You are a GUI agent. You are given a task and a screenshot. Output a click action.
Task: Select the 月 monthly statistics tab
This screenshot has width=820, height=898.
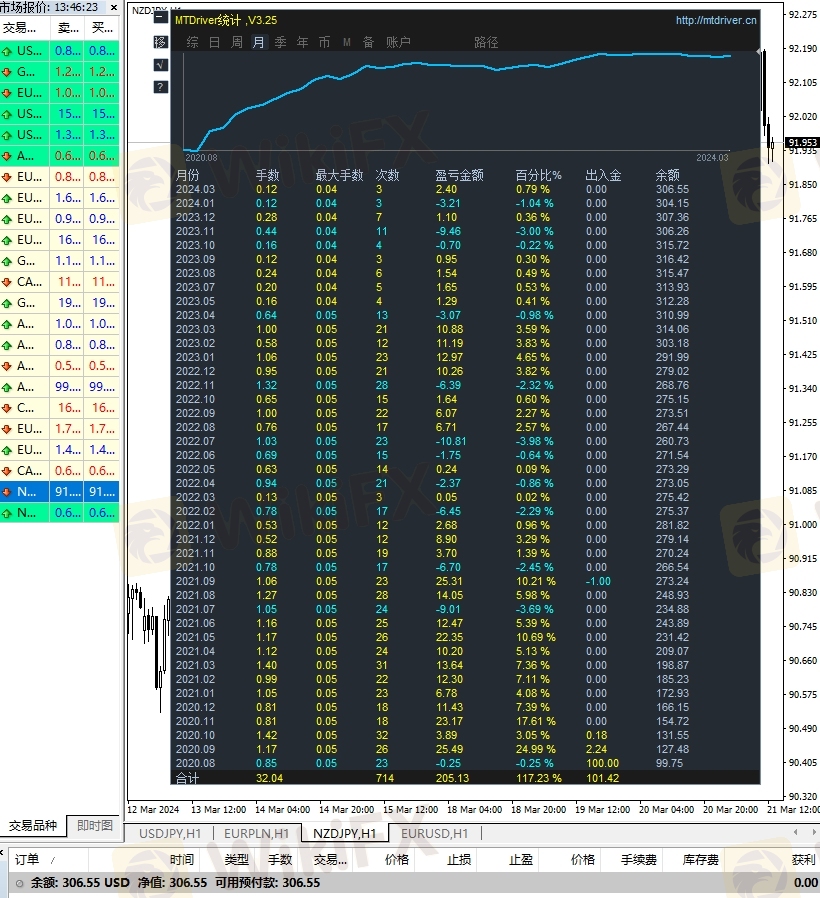coord(259,42)
